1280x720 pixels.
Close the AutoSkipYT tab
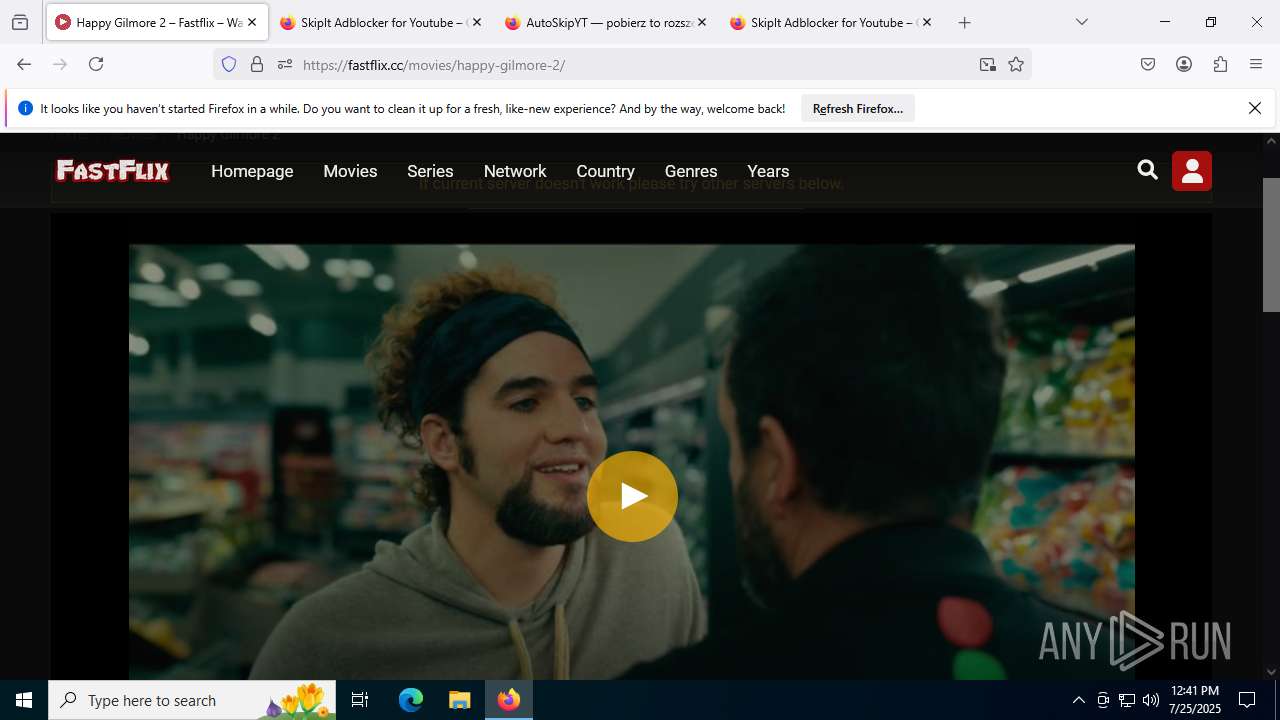tap(702, 22)
